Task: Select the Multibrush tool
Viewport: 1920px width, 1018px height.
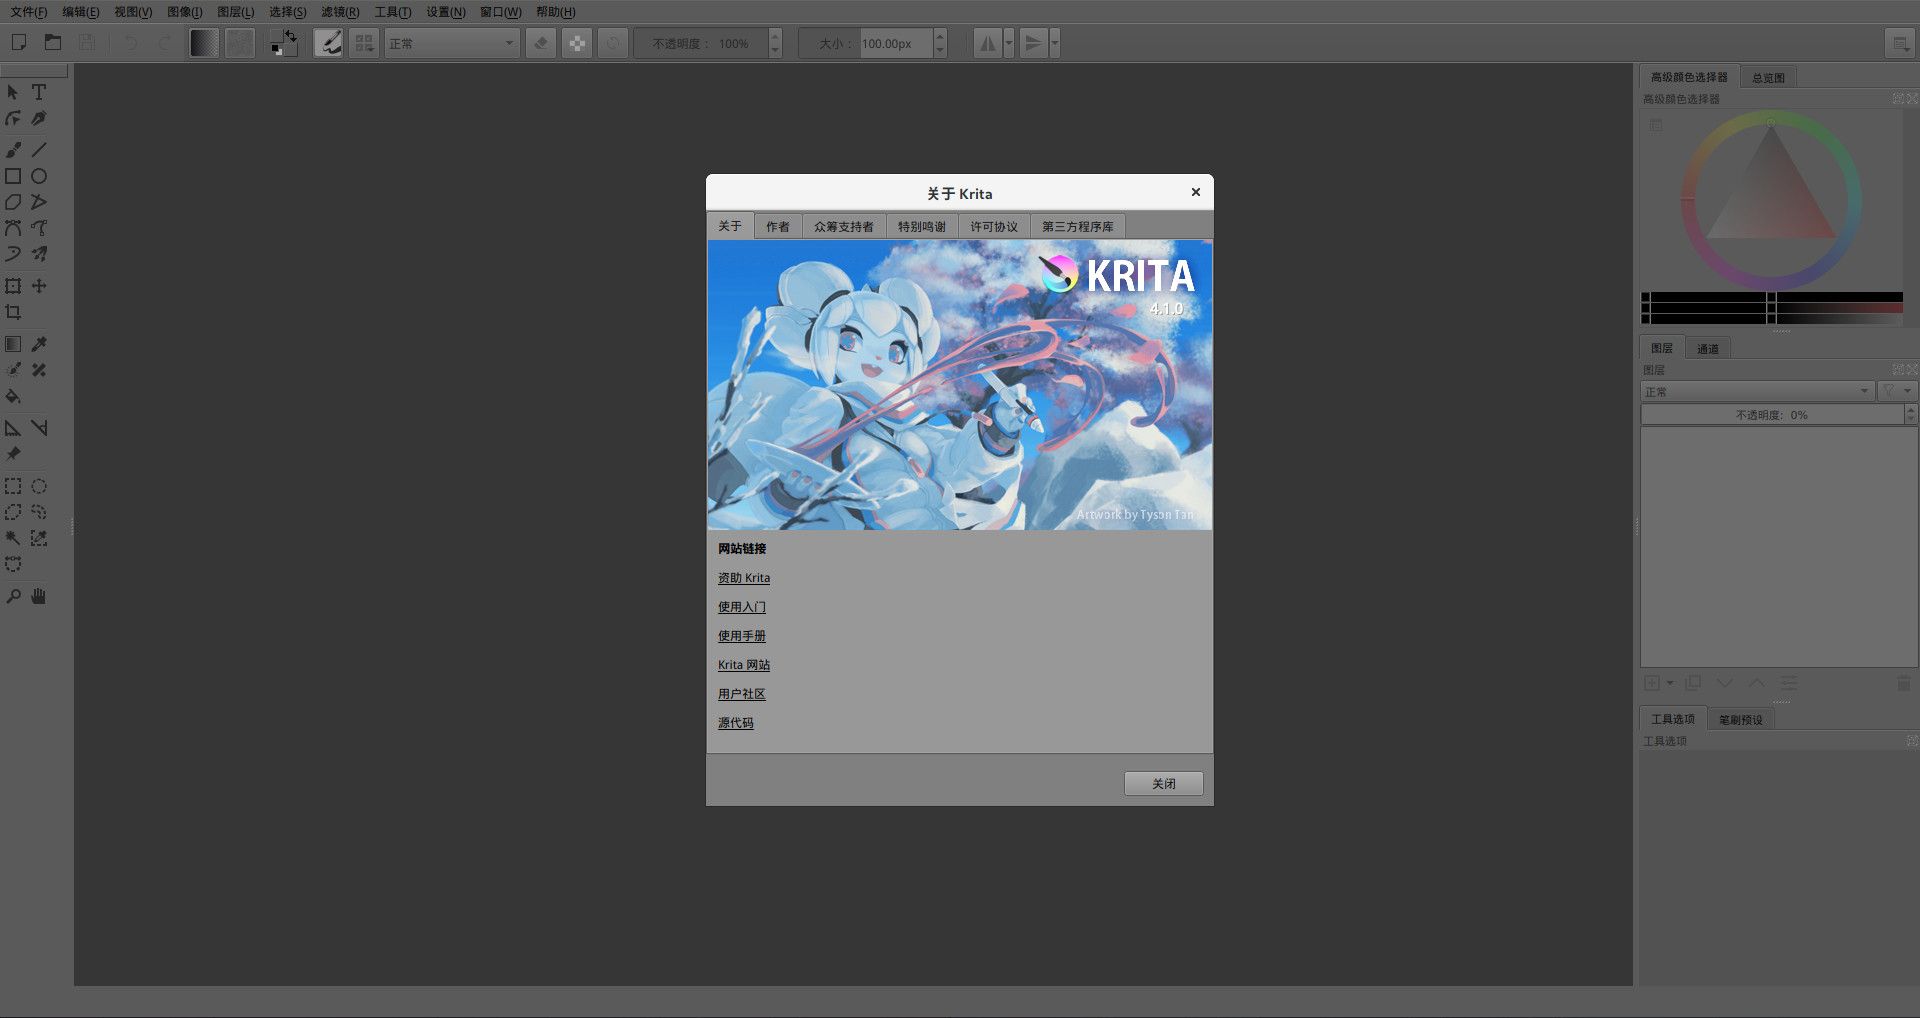Action: pos(39,254)
